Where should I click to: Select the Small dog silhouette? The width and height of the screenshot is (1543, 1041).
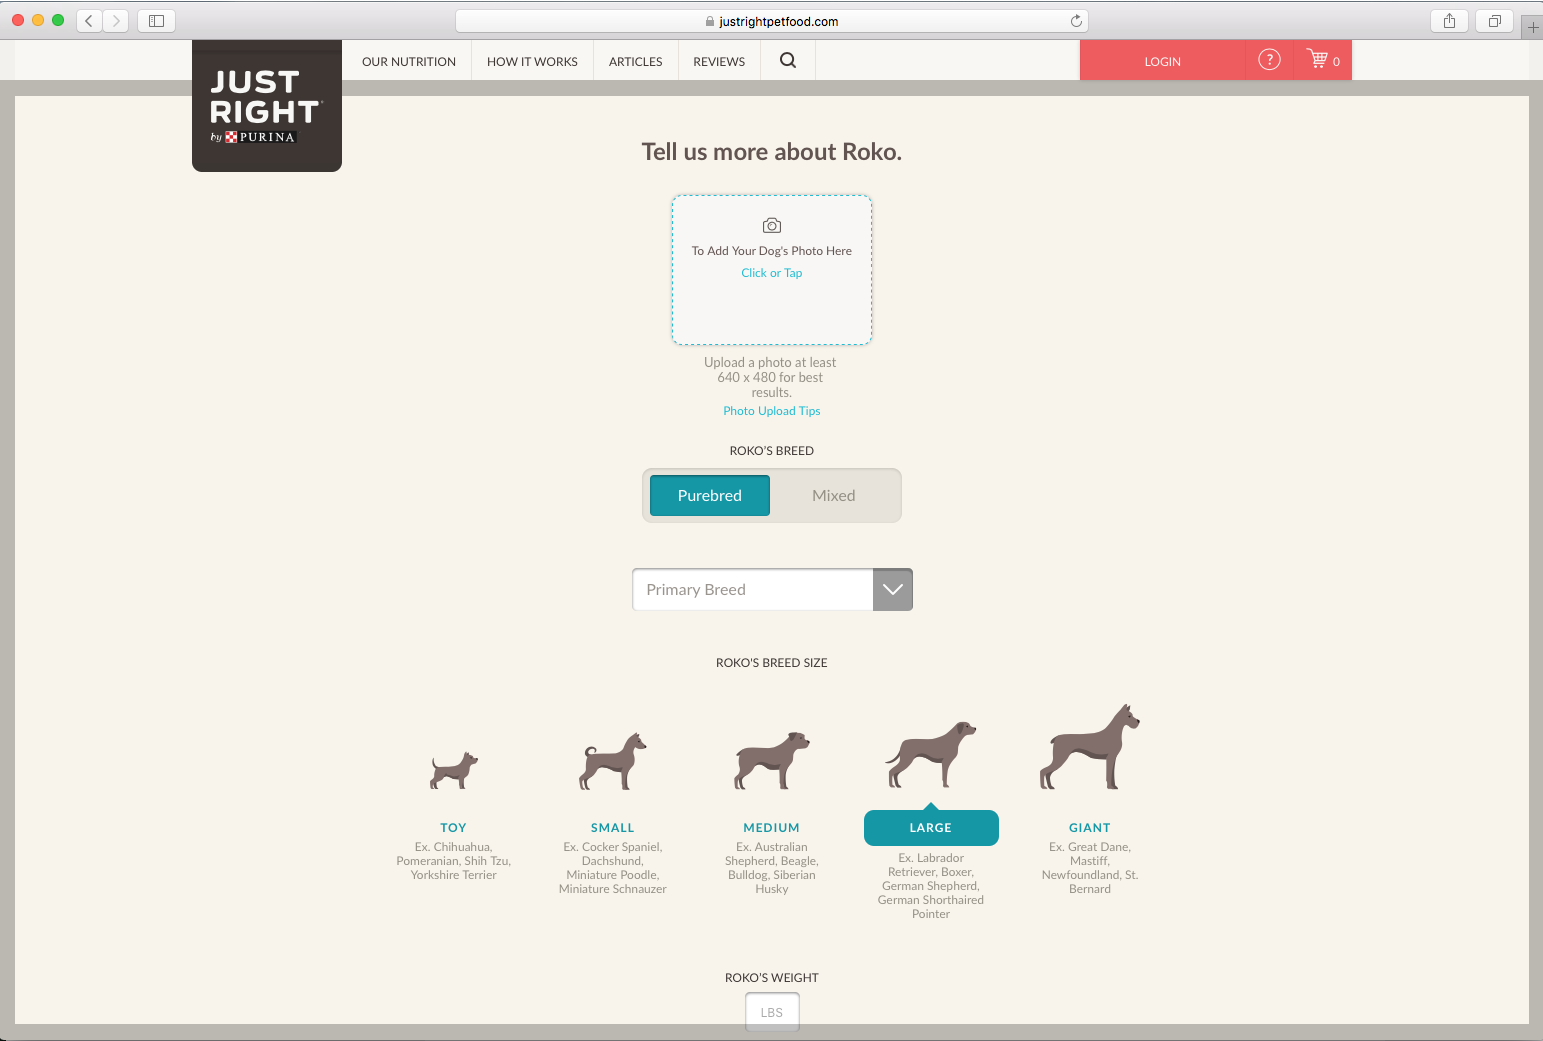pyautogui.click(x=612, y=762)
